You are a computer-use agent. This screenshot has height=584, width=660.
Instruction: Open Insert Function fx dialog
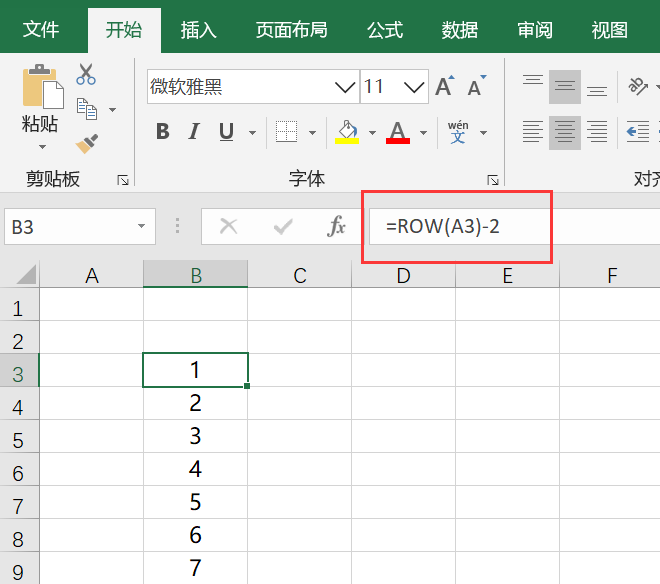click(336, 227)
